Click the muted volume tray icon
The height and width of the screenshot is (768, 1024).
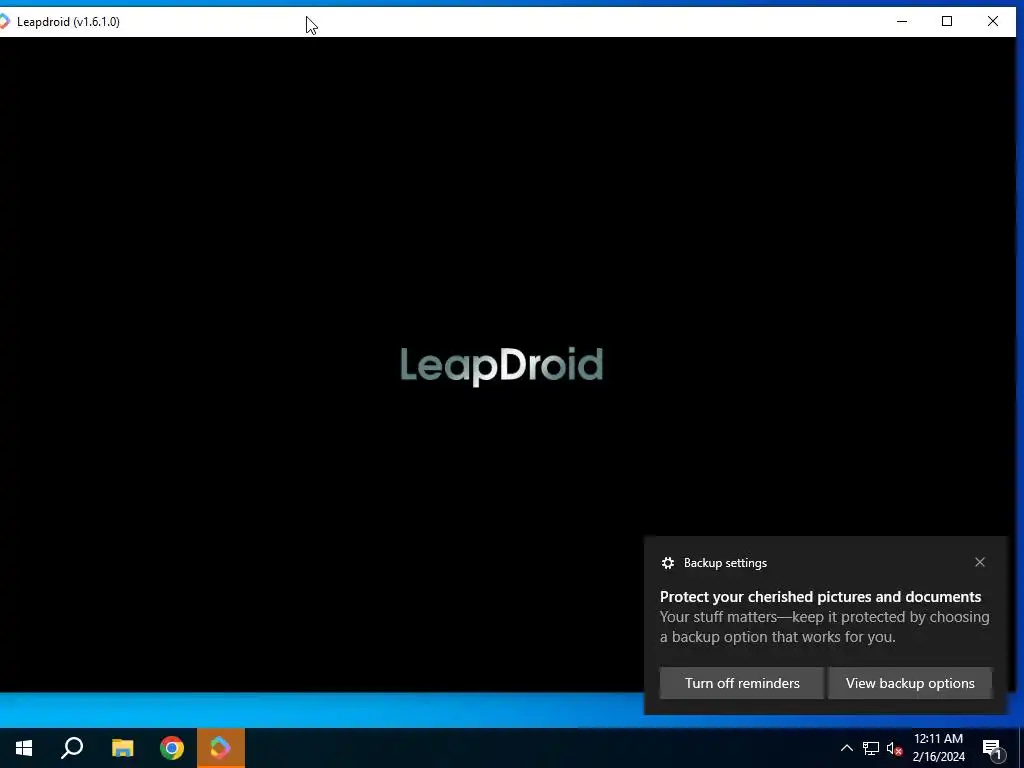(x=894, y=748)
